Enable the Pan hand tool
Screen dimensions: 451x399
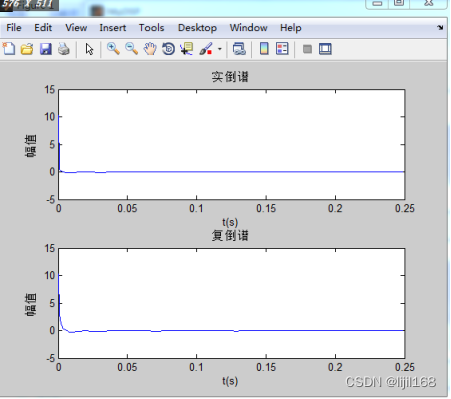click(x=150, y=49)
